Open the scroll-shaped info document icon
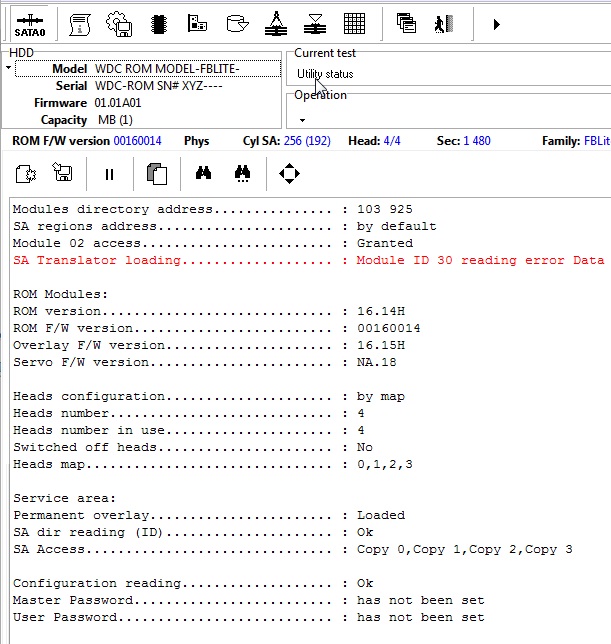 click(80, 24)
